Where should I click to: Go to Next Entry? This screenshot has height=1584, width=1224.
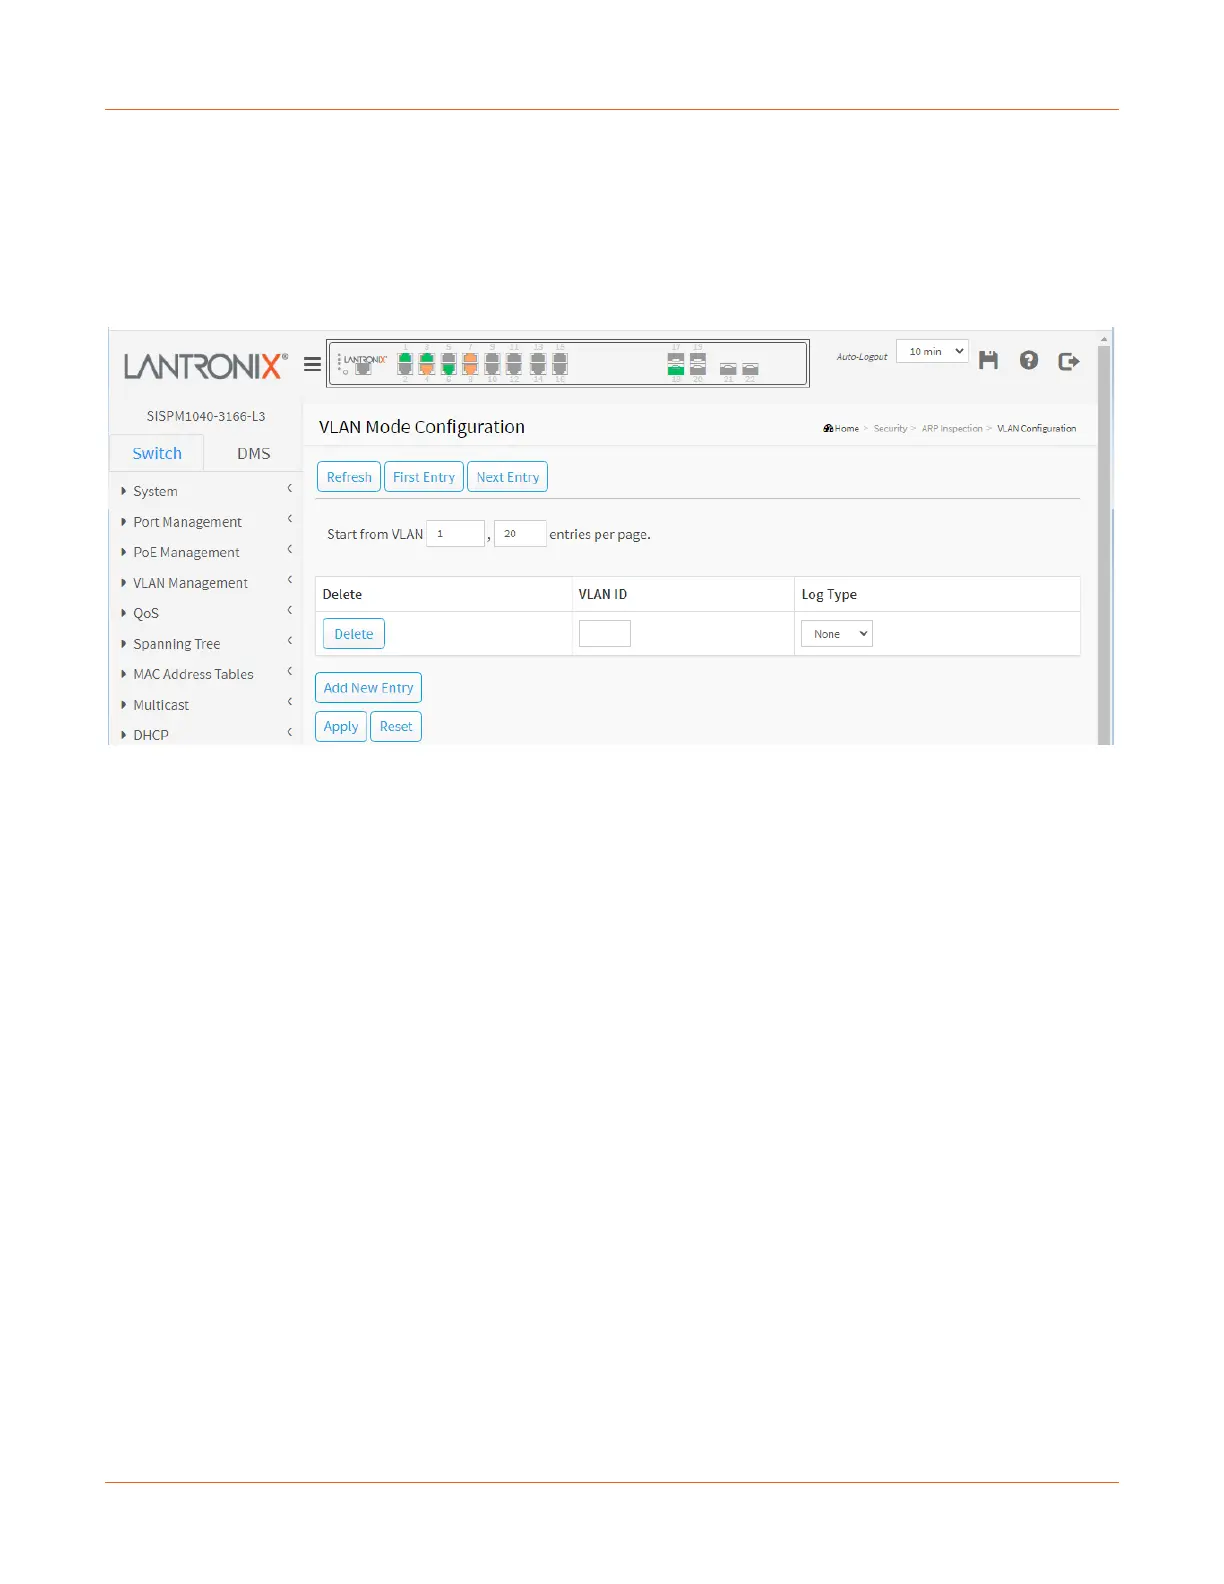click(508, 477)
